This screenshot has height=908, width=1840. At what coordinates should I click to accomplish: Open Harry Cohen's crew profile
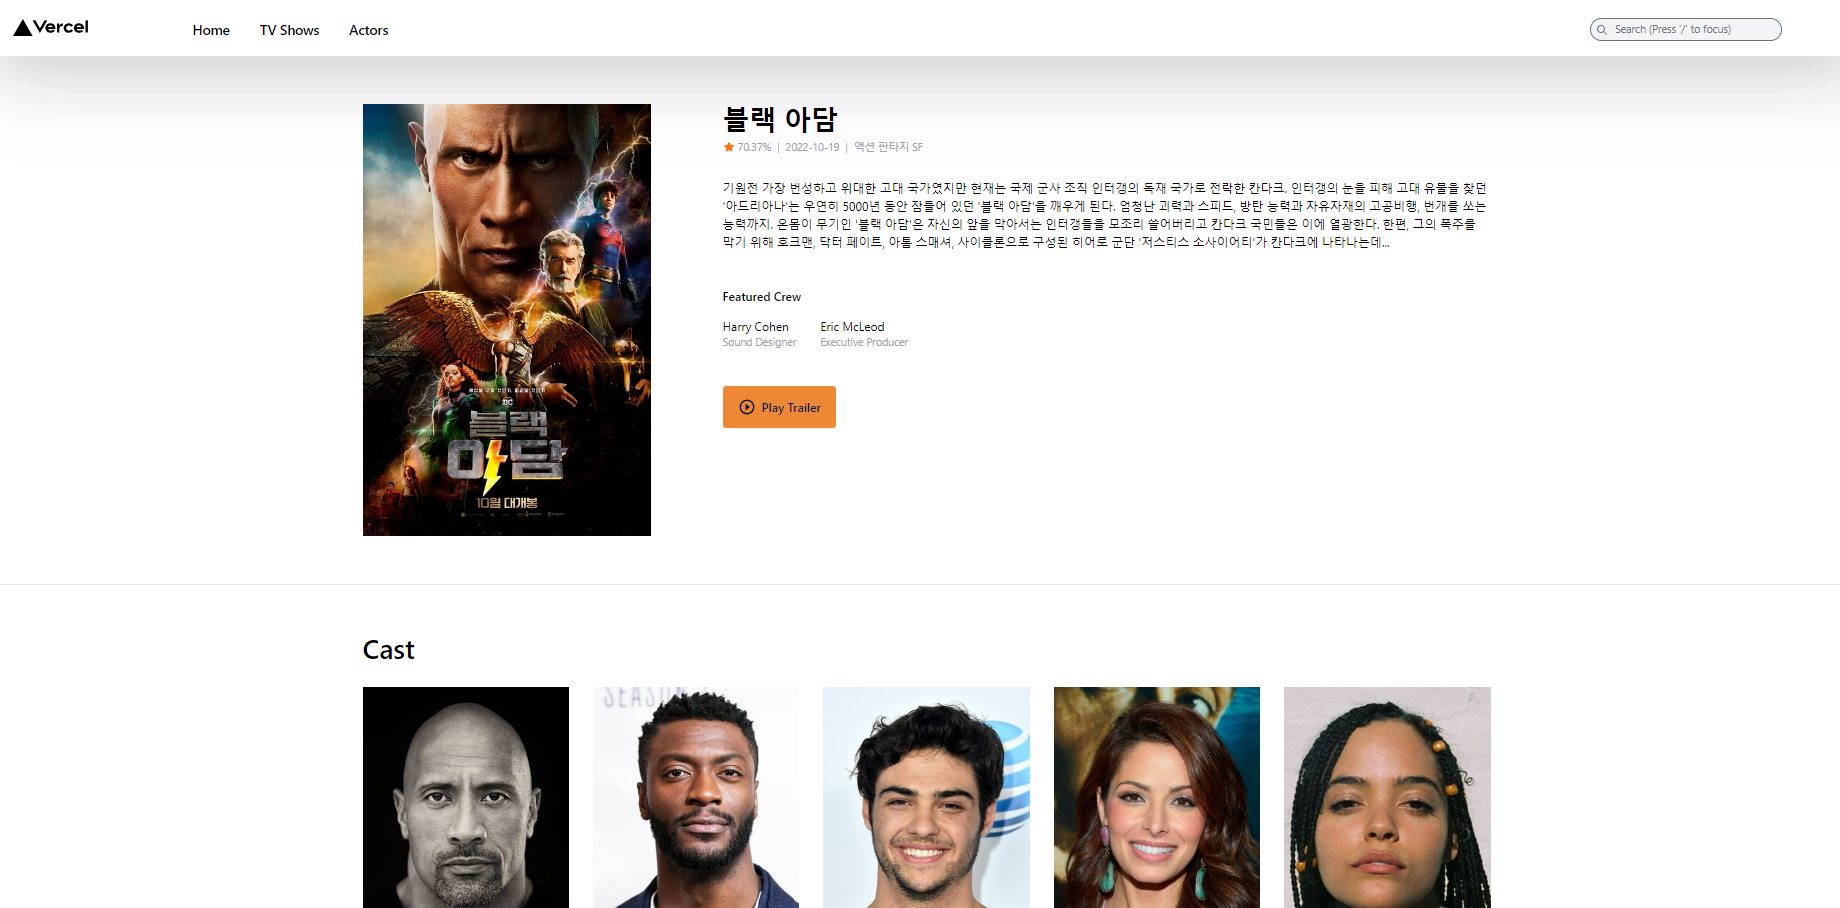click(755, 327)
